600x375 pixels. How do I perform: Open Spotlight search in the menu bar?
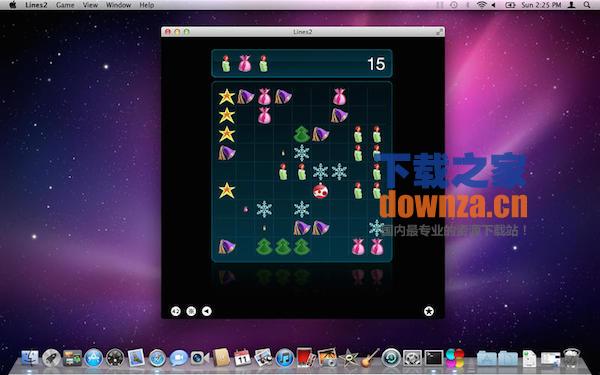click(x=587, y=5)
